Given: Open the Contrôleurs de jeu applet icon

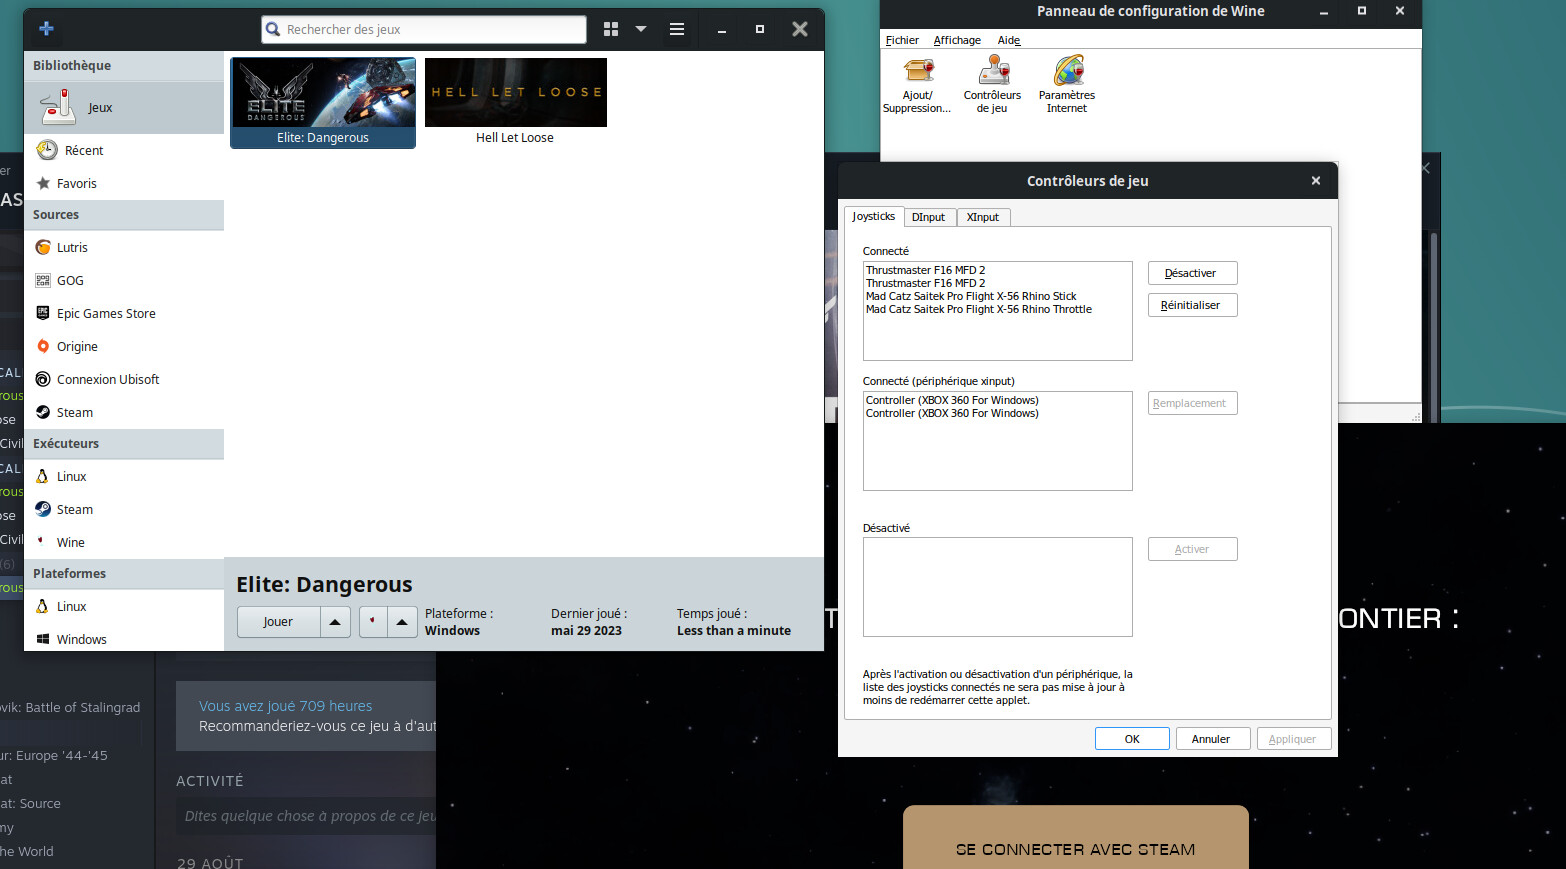Looking at the screenshot, I should [x=992, y=85].
